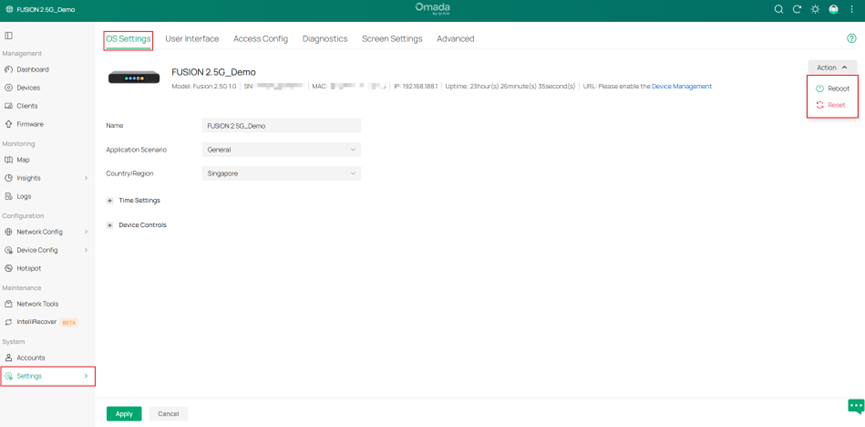The height and width of the screenshot is (427, 865).
Task: Click the BETA badge next to IntelliRecover
Action: (69, 323)
